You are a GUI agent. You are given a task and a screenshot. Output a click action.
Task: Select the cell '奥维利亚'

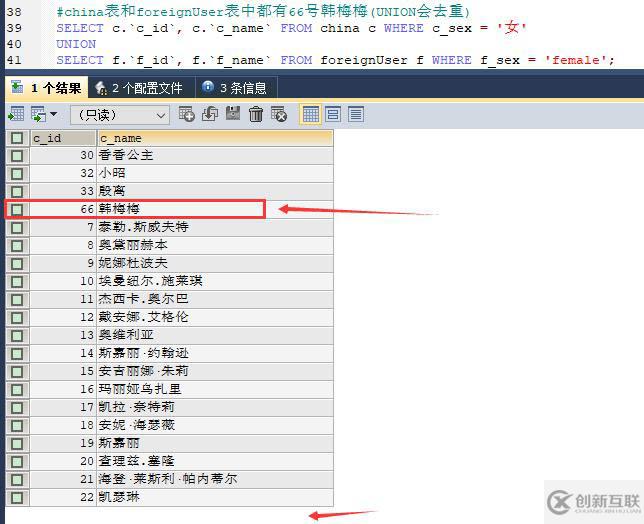(x=215, y=336)
